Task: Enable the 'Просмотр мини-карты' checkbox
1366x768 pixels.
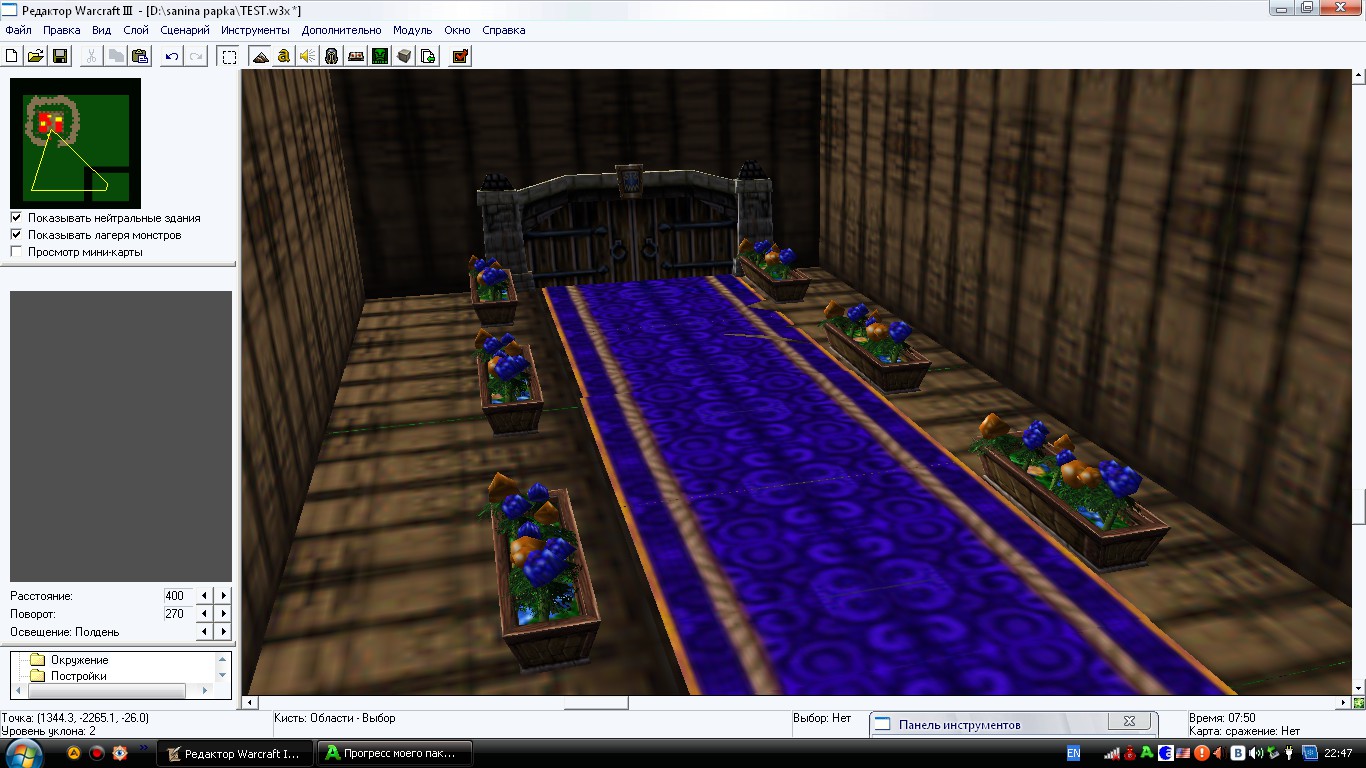Action: [x=16, y=252]
